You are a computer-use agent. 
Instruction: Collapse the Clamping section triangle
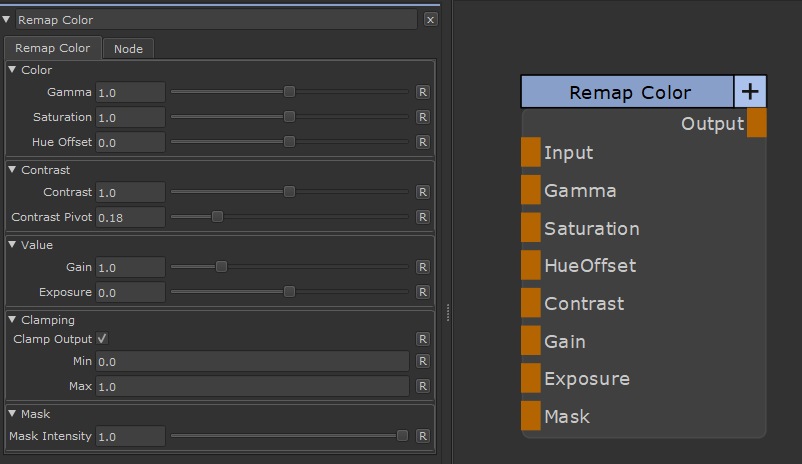click(12, 320)
